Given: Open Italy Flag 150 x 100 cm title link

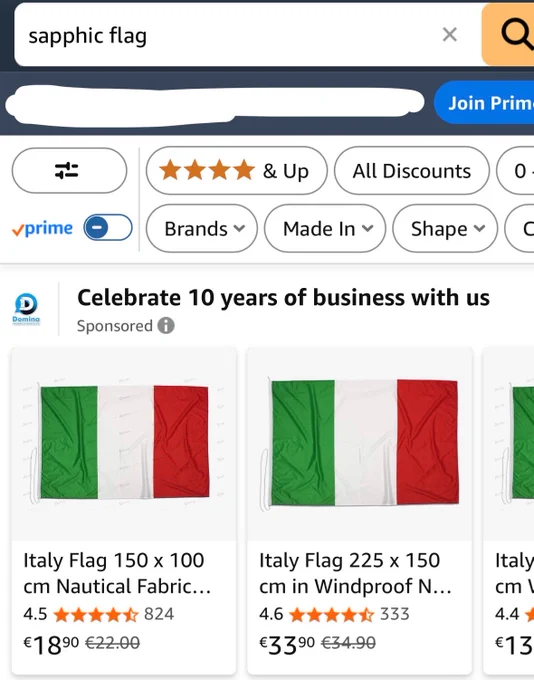Looking at the screenshot, I should 117,573.
